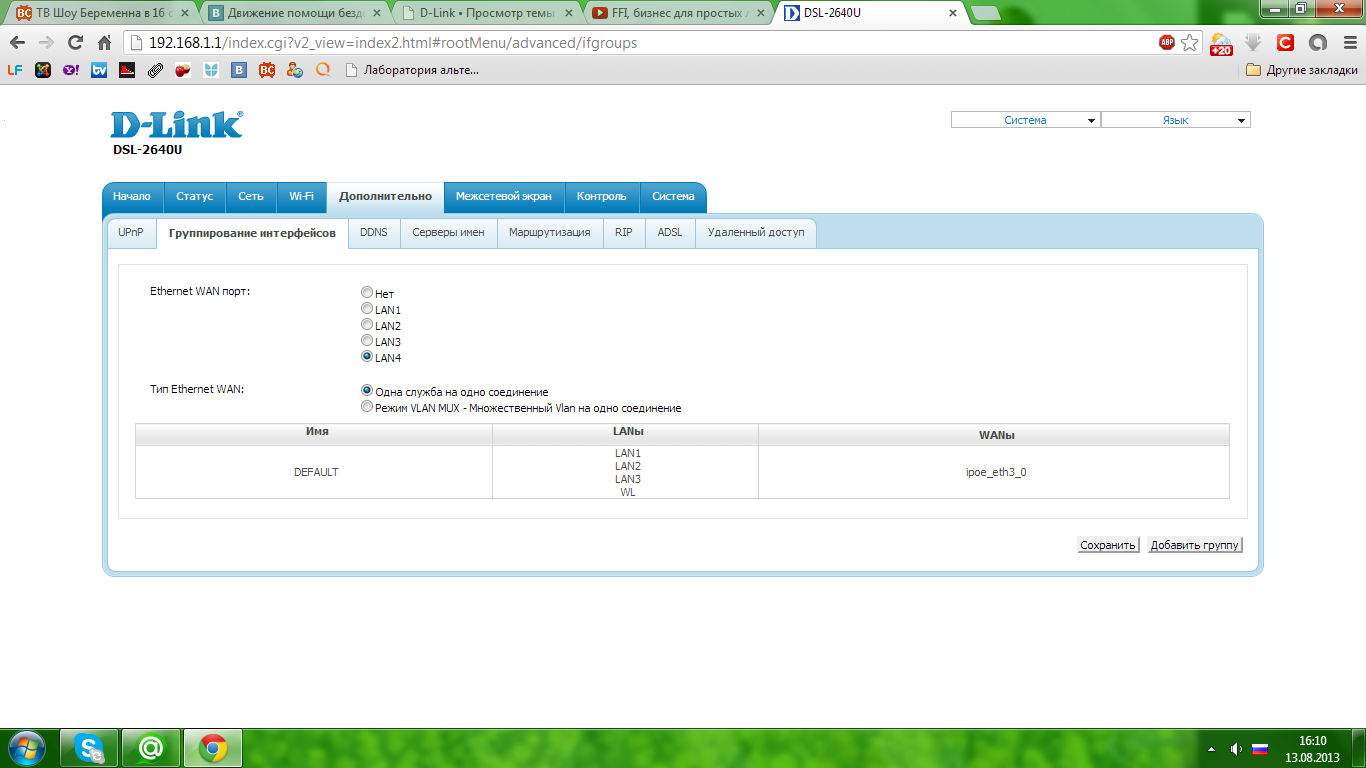Open the LF bookmark
This screenshot has height=768, width=1366.
15,70
